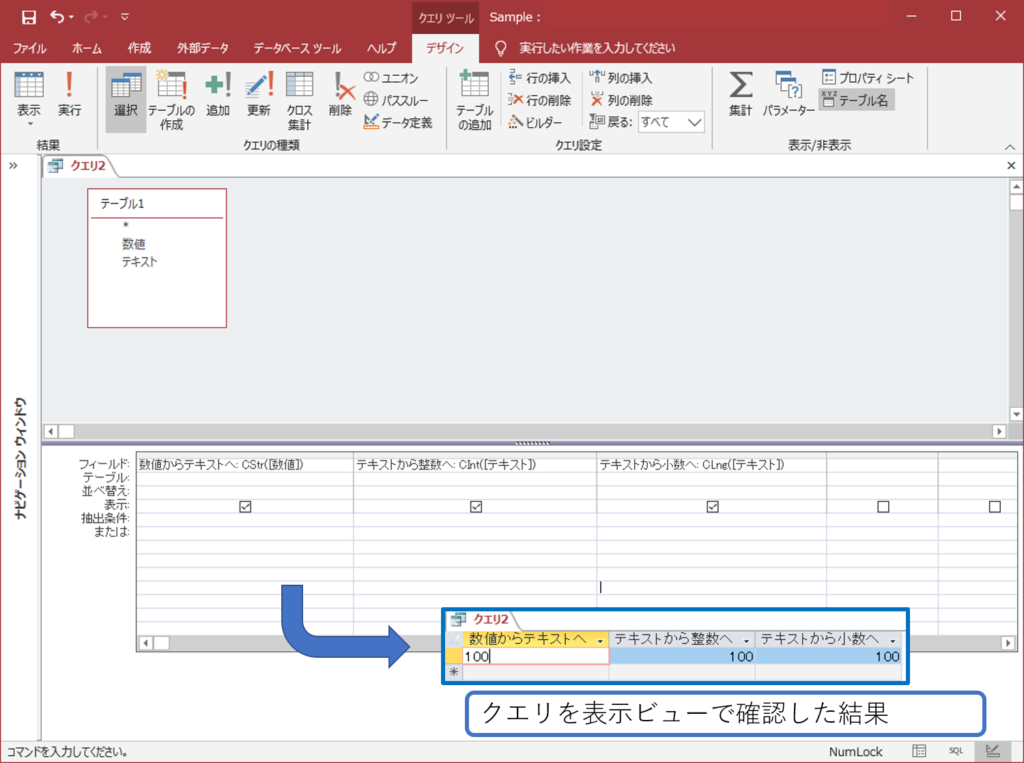The image size is (1024, 763).
Task: Click the 実行したい作業を入力してください search box
Action: pyautogui.click(x=597, y=48)
